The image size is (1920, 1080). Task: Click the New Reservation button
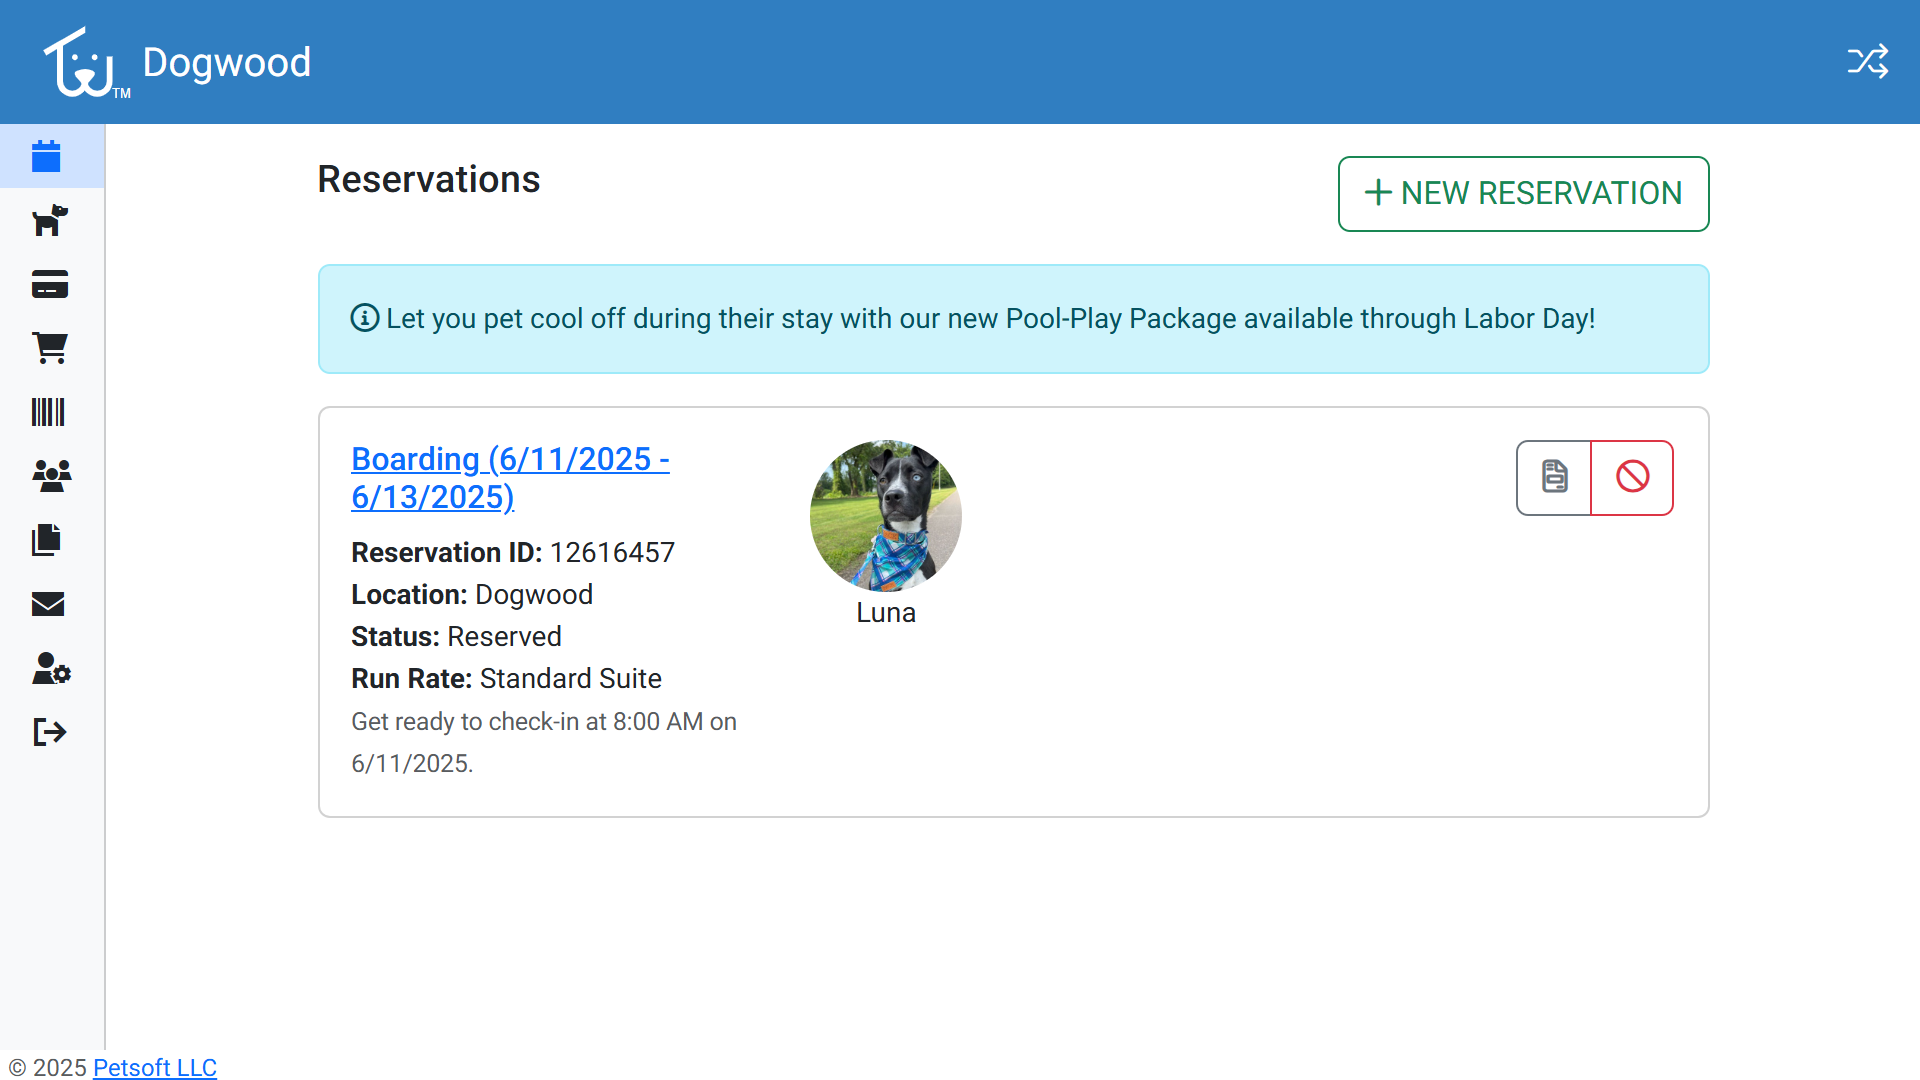[1523, 193]
